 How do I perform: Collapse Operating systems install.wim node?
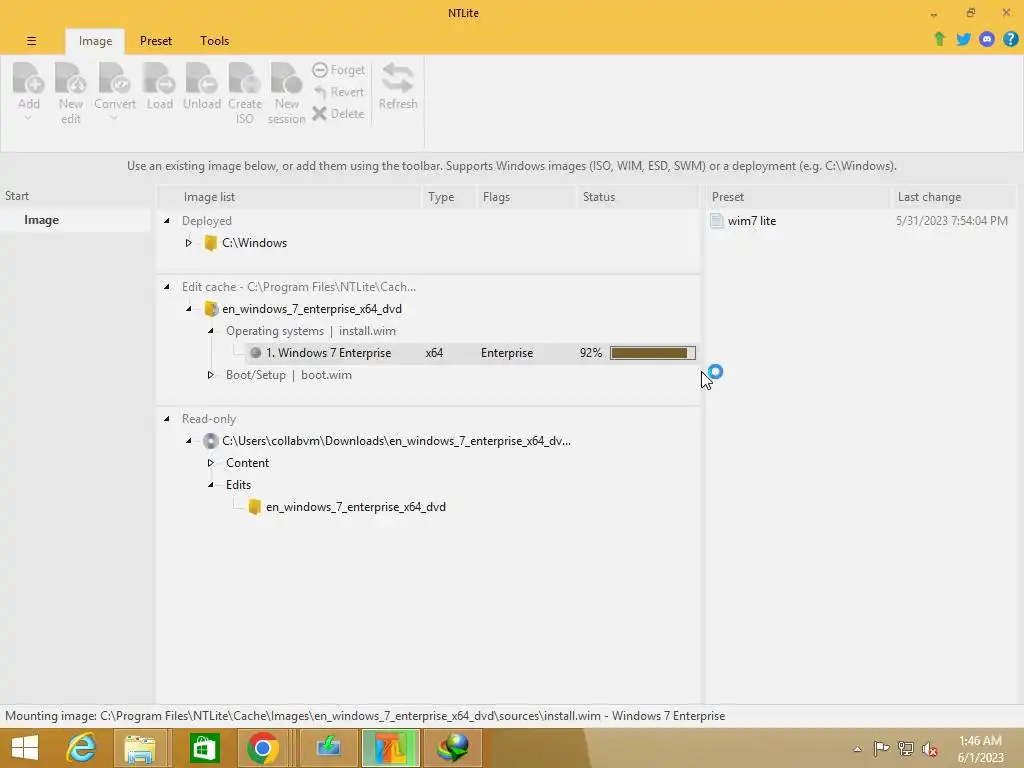211,331
